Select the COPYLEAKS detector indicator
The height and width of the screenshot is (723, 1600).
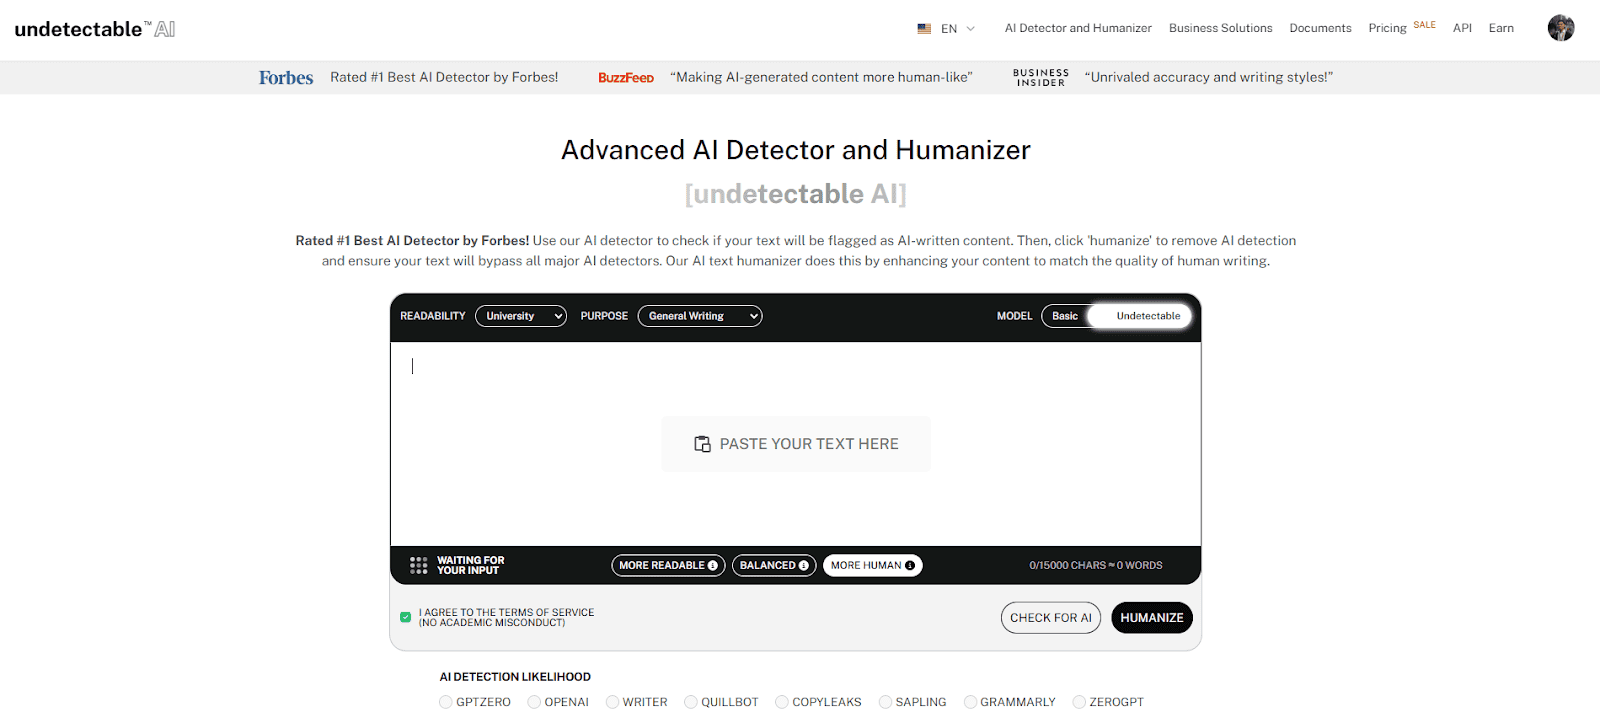click(x=782, y=702)
